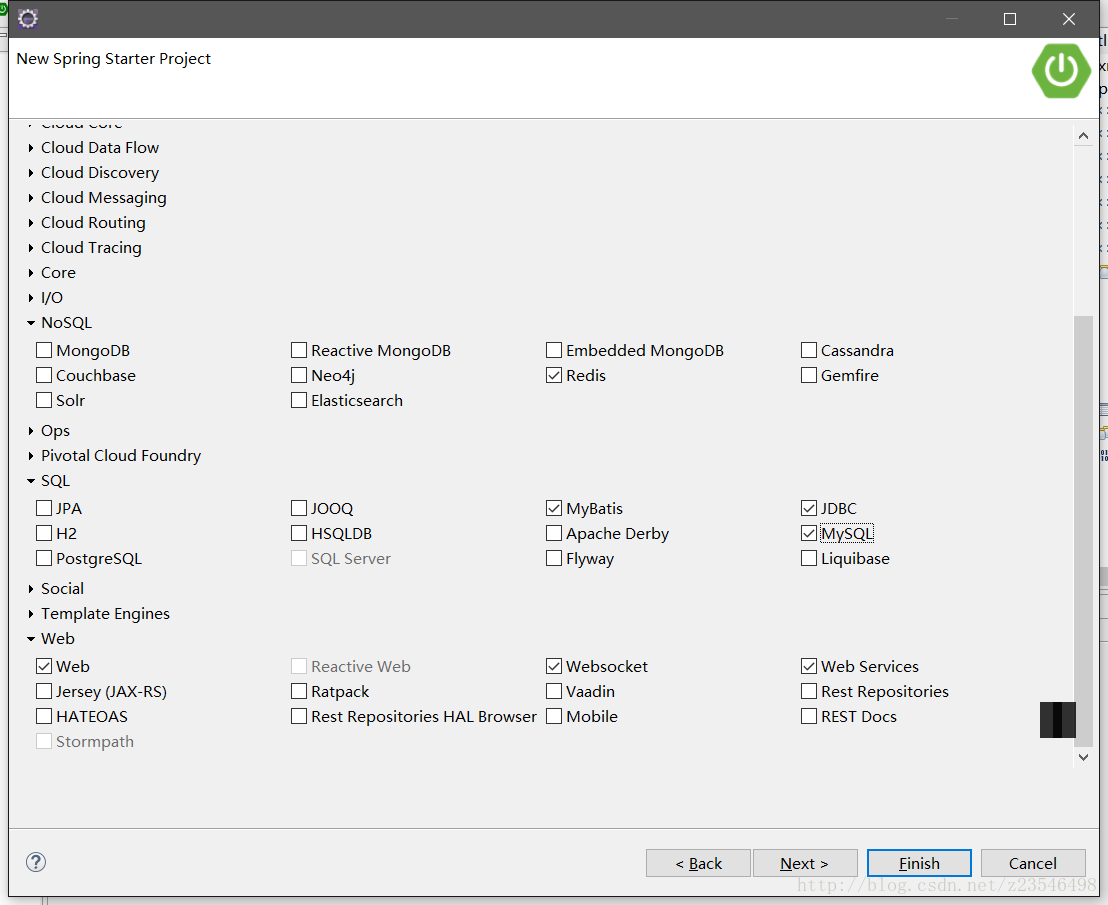Tick the JOOQ checkbox
Screen dimensions: 1108x905
(x=300, y=509)
